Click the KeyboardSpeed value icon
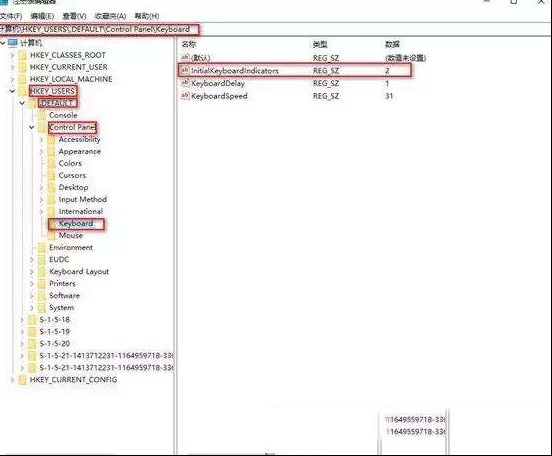The height and width of the screenshot is (456, 552). pyautogui.click(x=185, y=96)
